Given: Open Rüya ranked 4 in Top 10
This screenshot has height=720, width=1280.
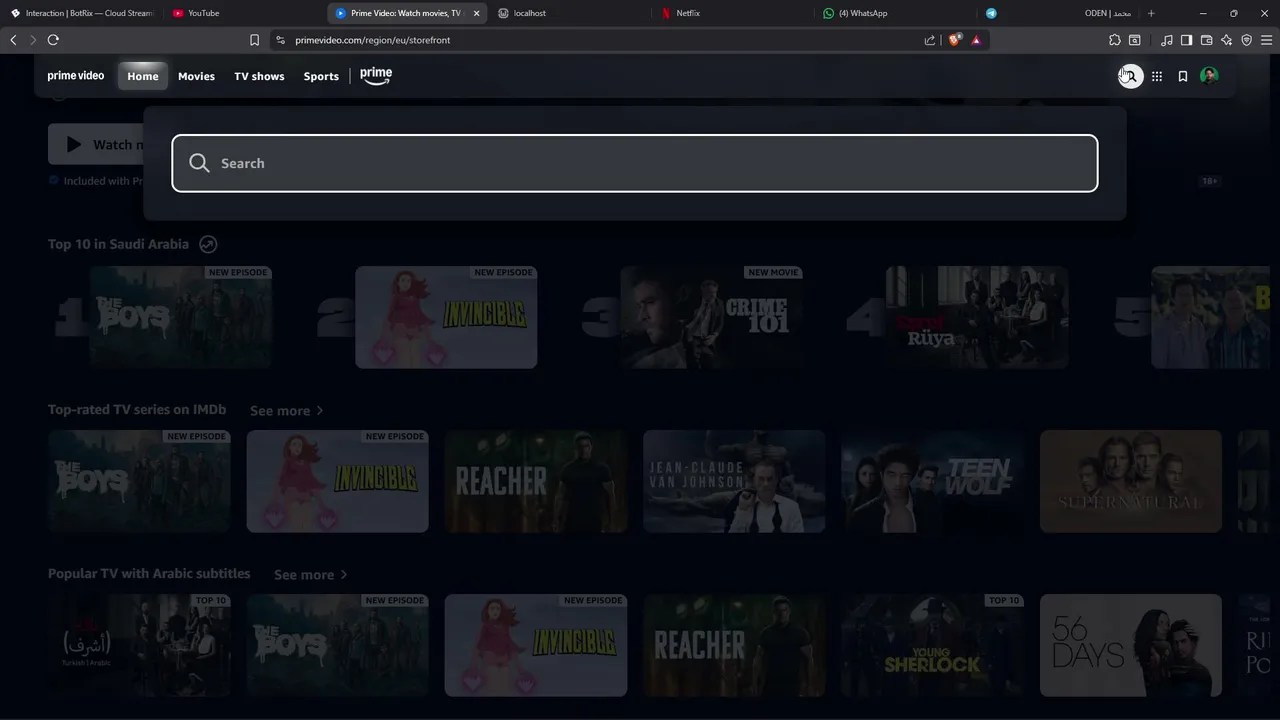Looking at the screenshot, I should [x=977, y=317].
